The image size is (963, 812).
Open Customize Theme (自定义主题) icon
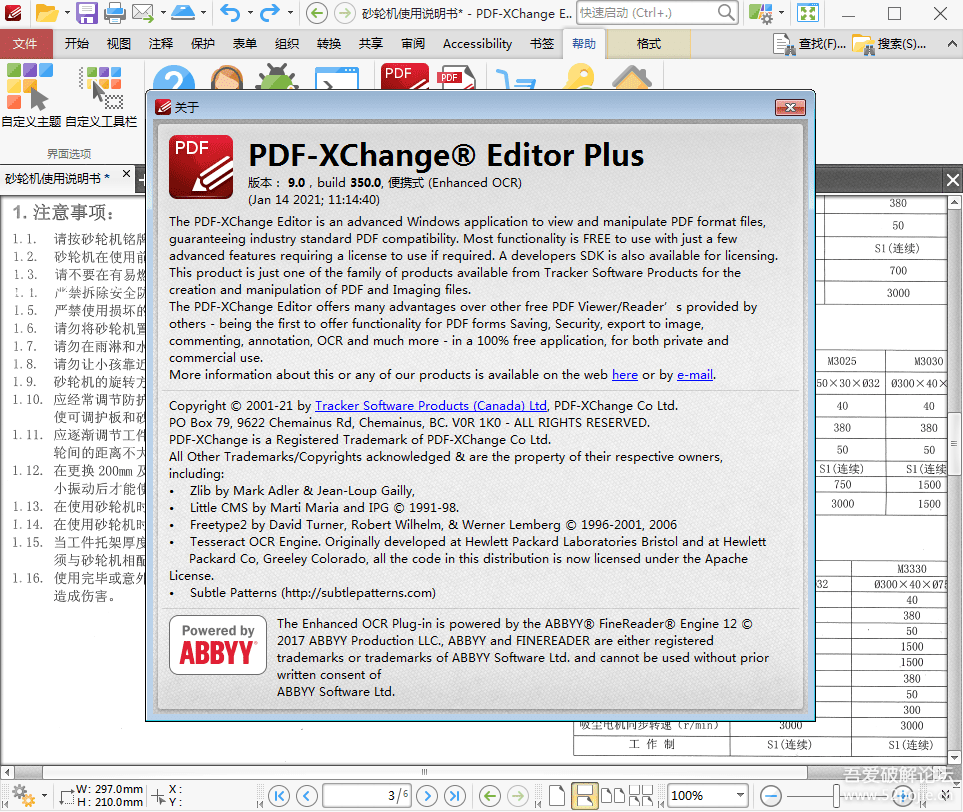[x=29, y=88]
